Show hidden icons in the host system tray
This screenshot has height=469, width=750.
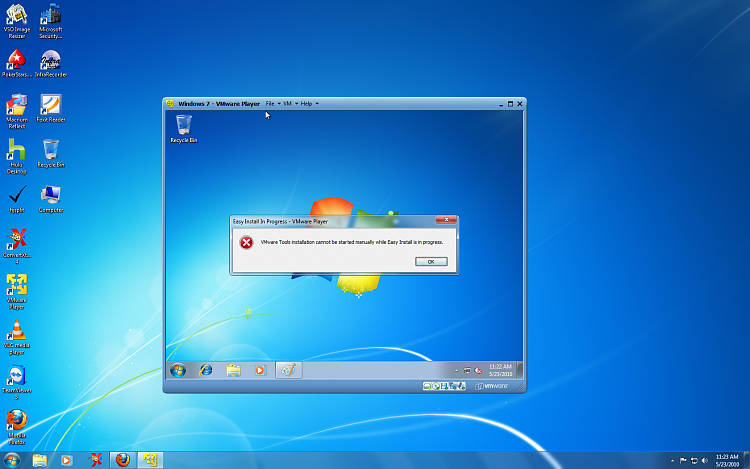click(x=673, y=461)
